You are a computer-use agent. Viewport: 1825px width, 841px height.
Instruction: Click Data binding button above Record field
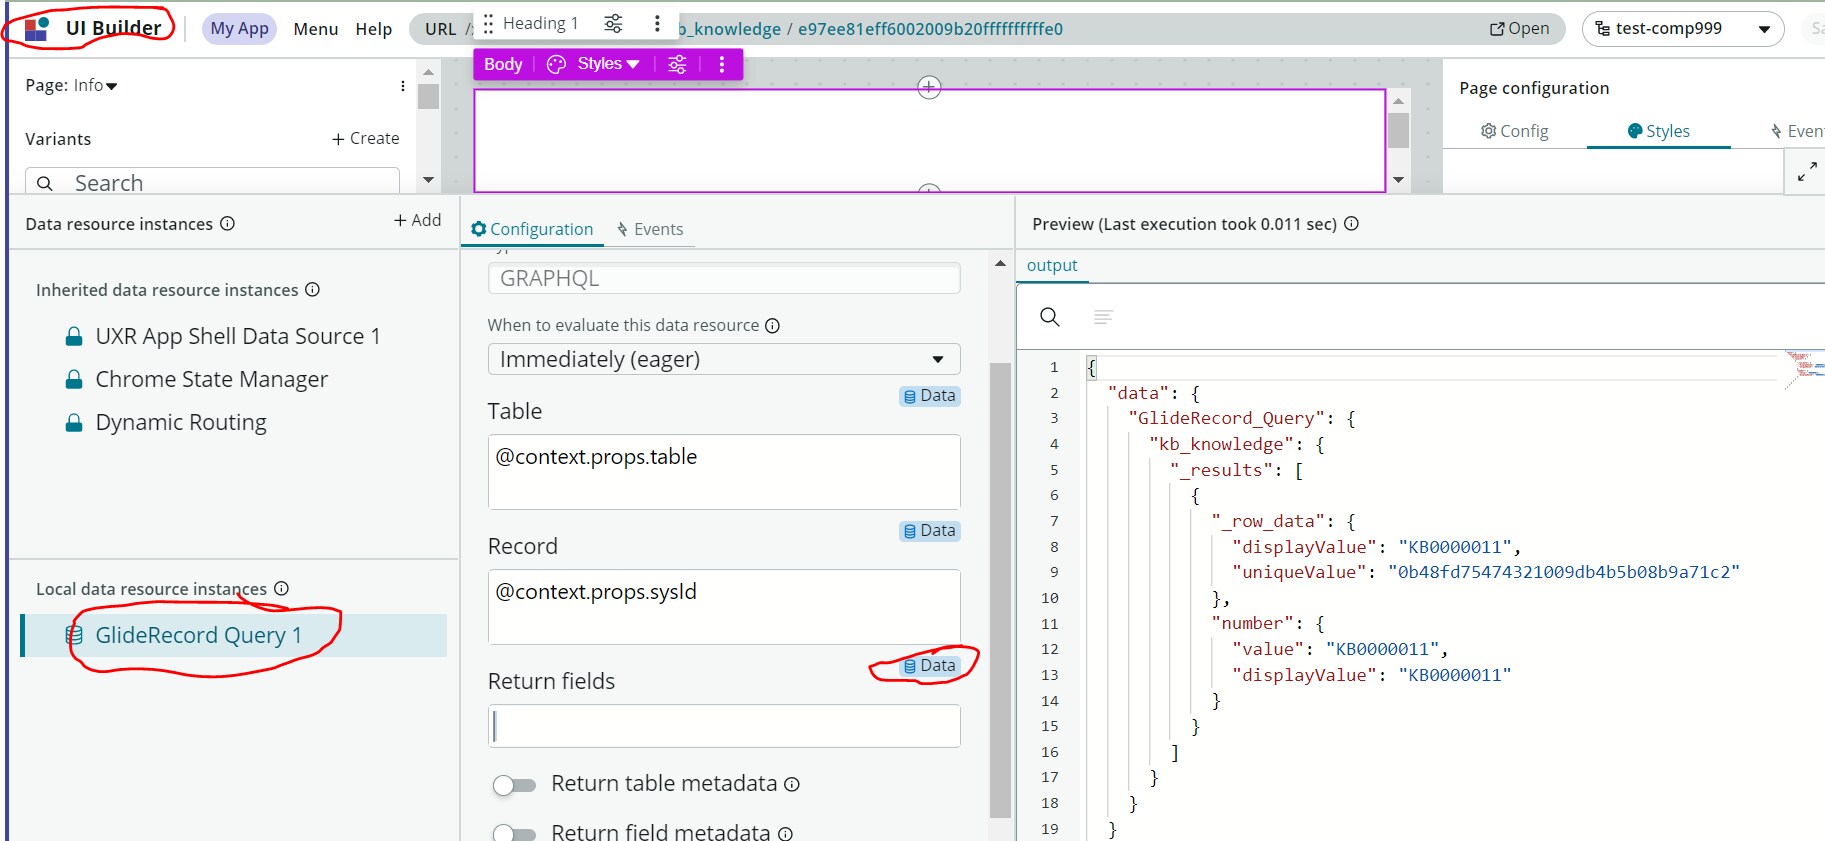pos(929,531)
